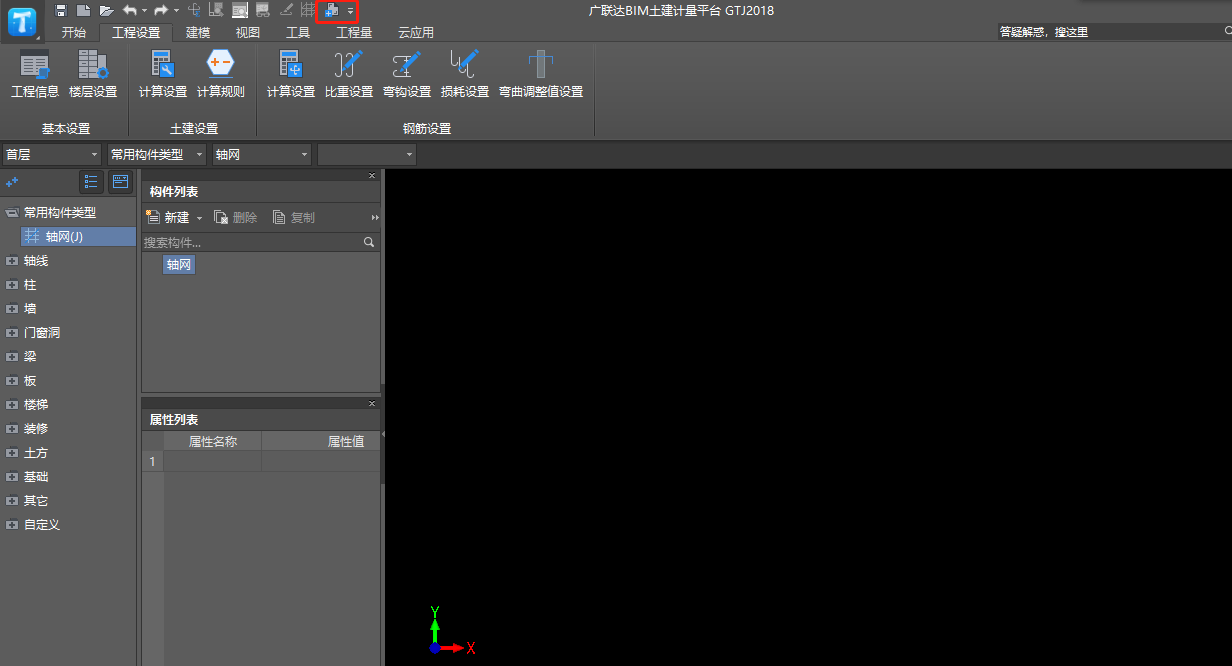The width and height of the screenshot is (1232, 666).
Task: Expand the 轴线 tree node
Action: click(12, 261)
